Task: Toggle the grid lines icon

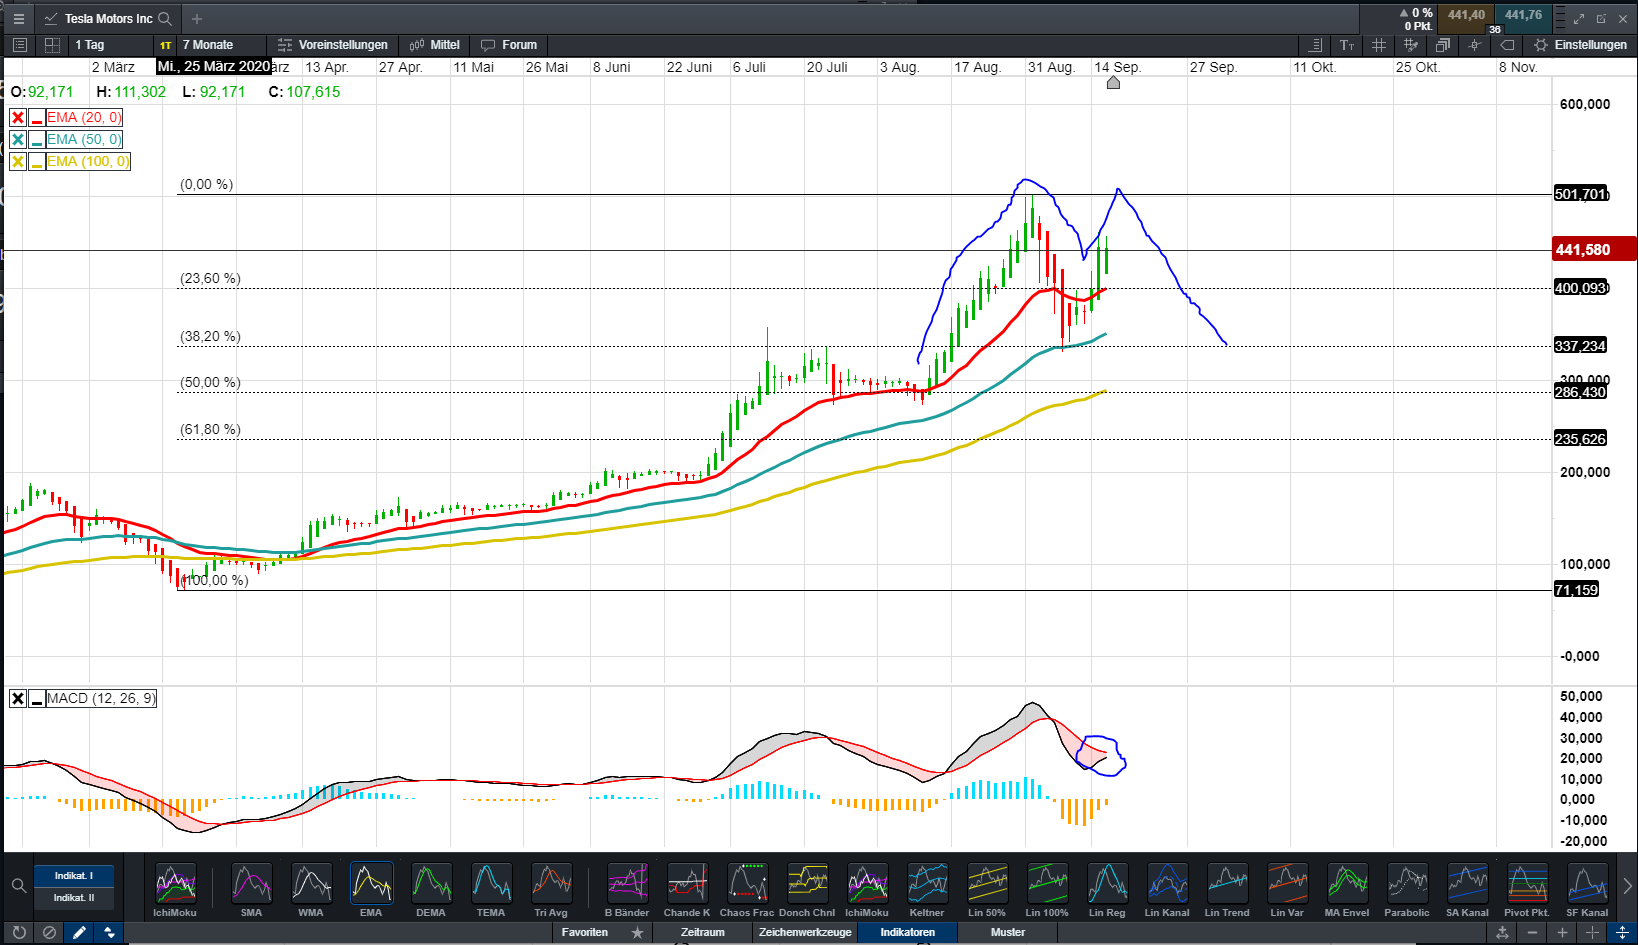Action: 1379,45
